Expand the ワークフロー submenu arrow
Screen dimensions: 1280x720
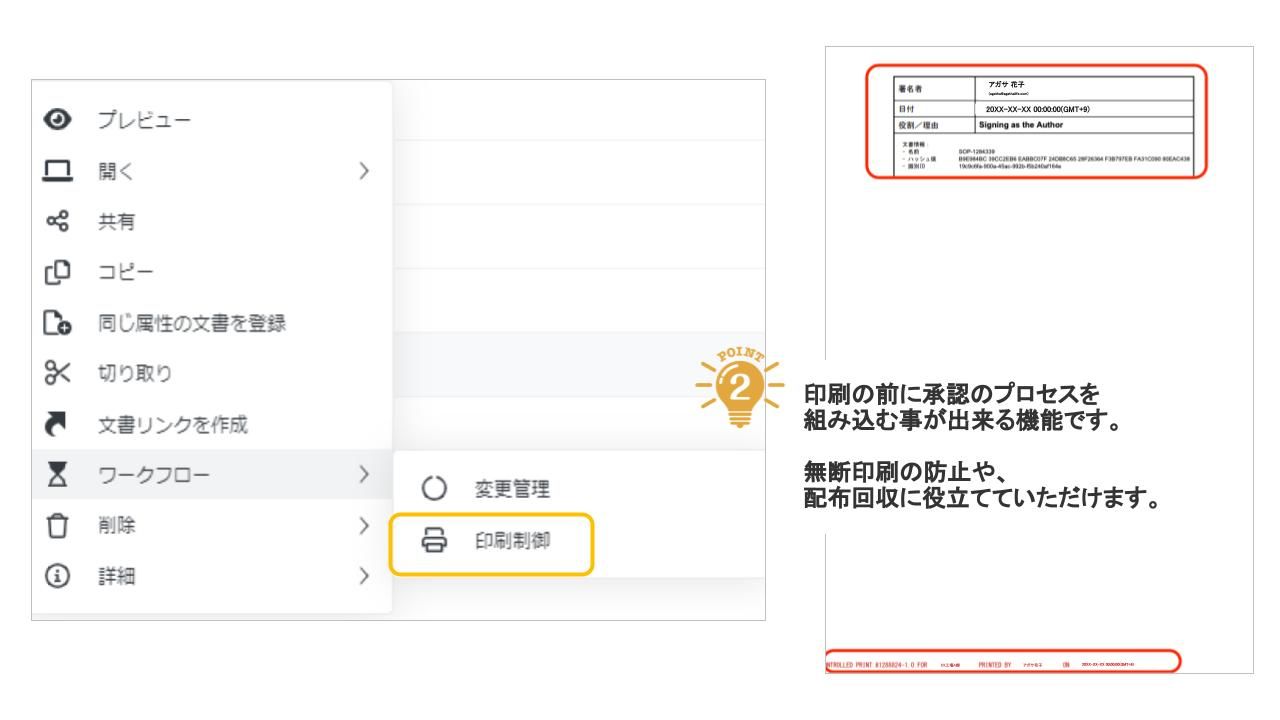[363, 471]
